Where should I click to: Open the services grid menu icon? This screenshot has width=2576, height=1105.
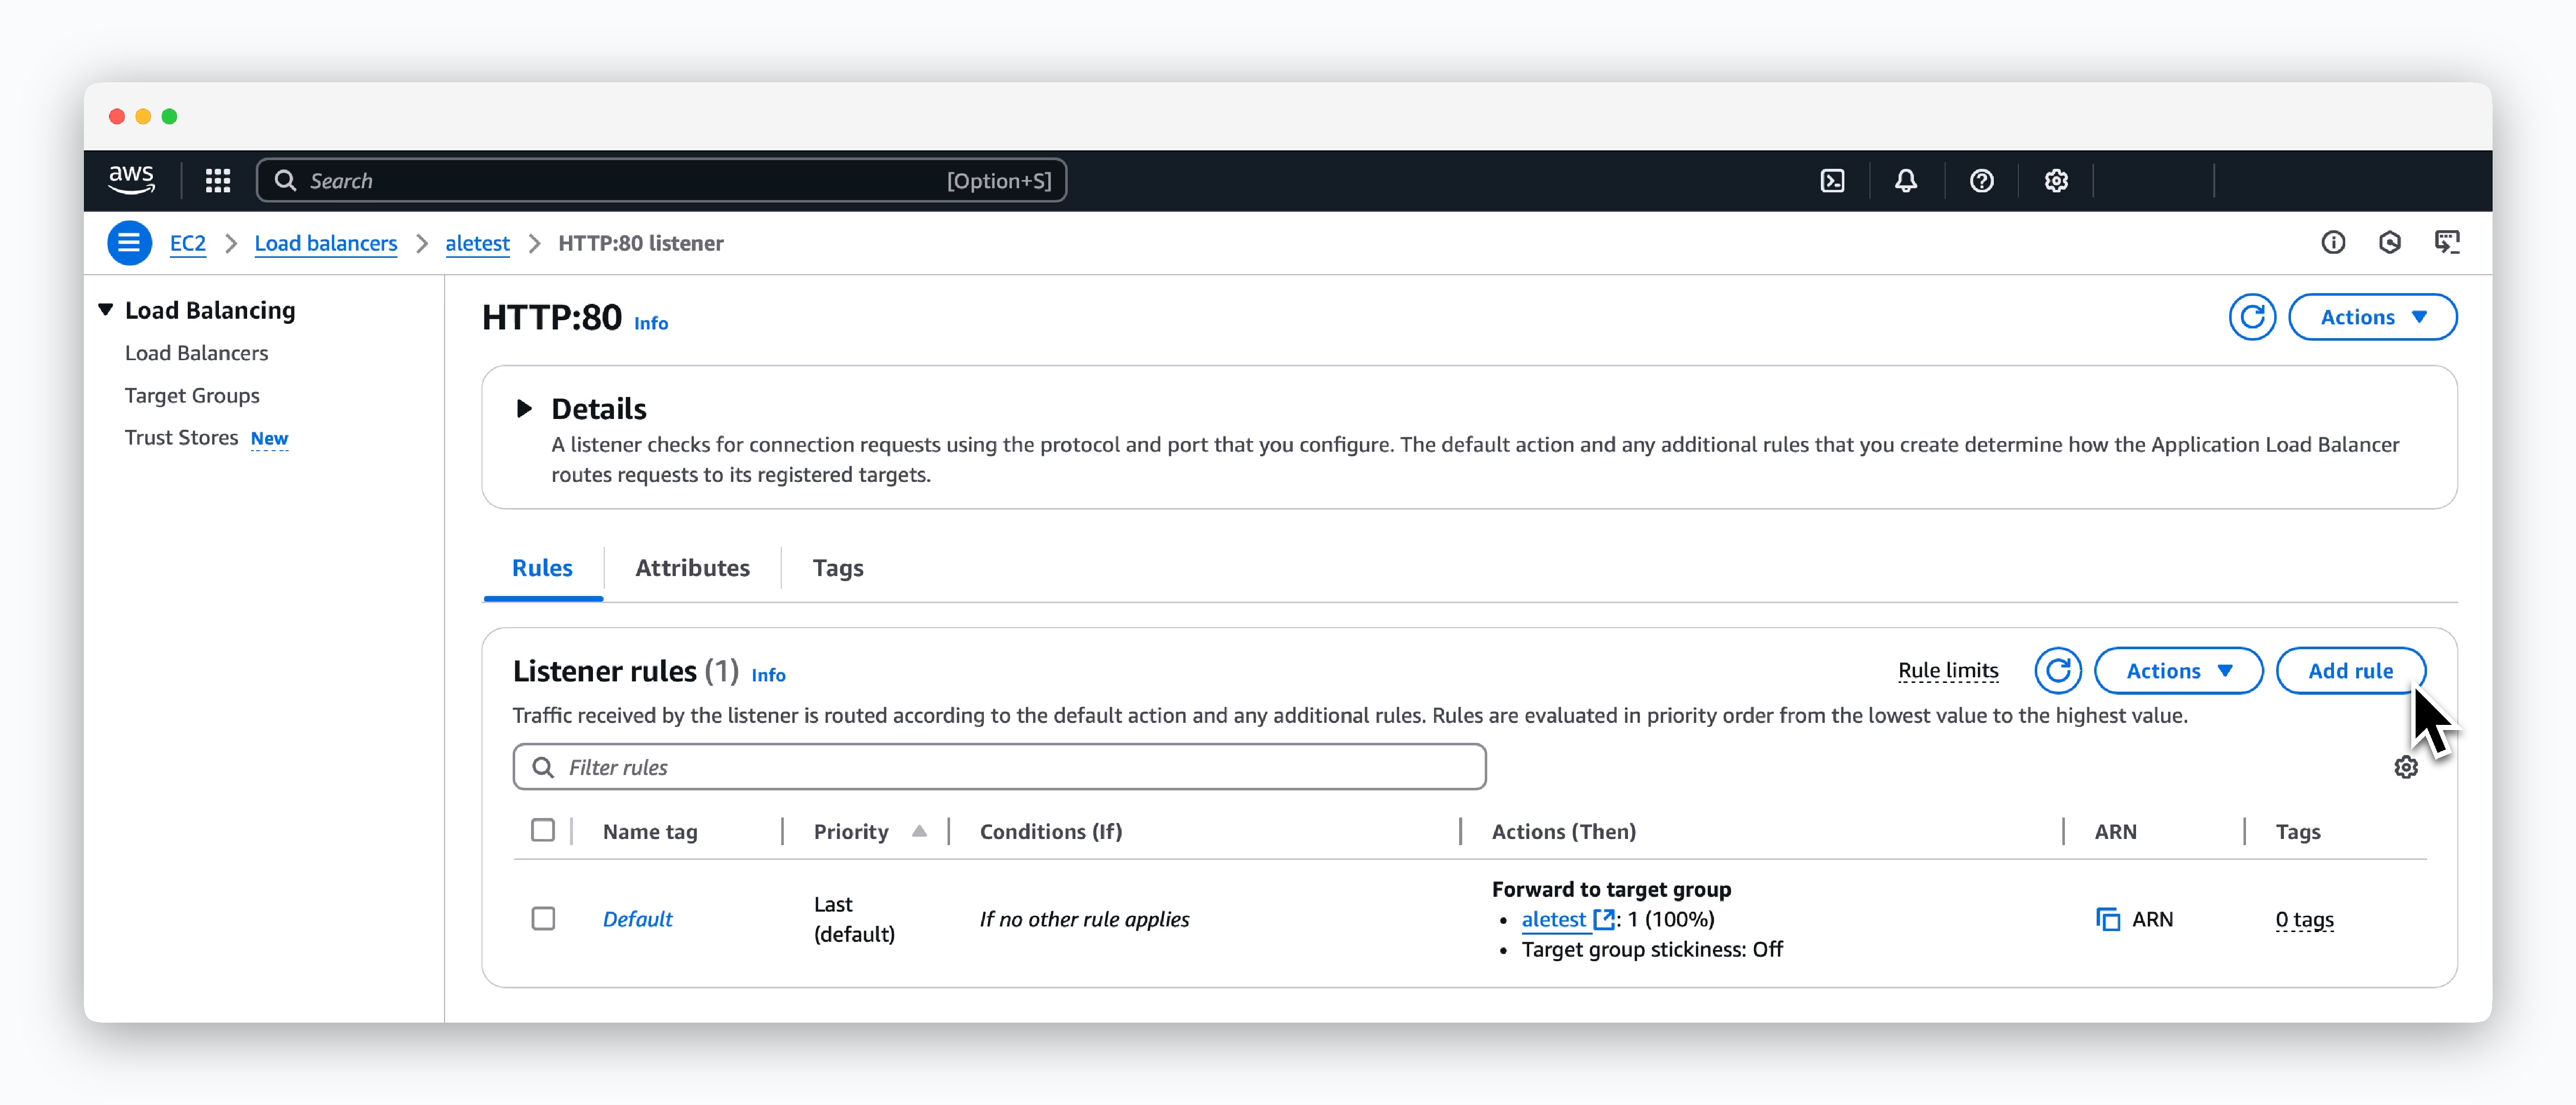coord(218,181)
